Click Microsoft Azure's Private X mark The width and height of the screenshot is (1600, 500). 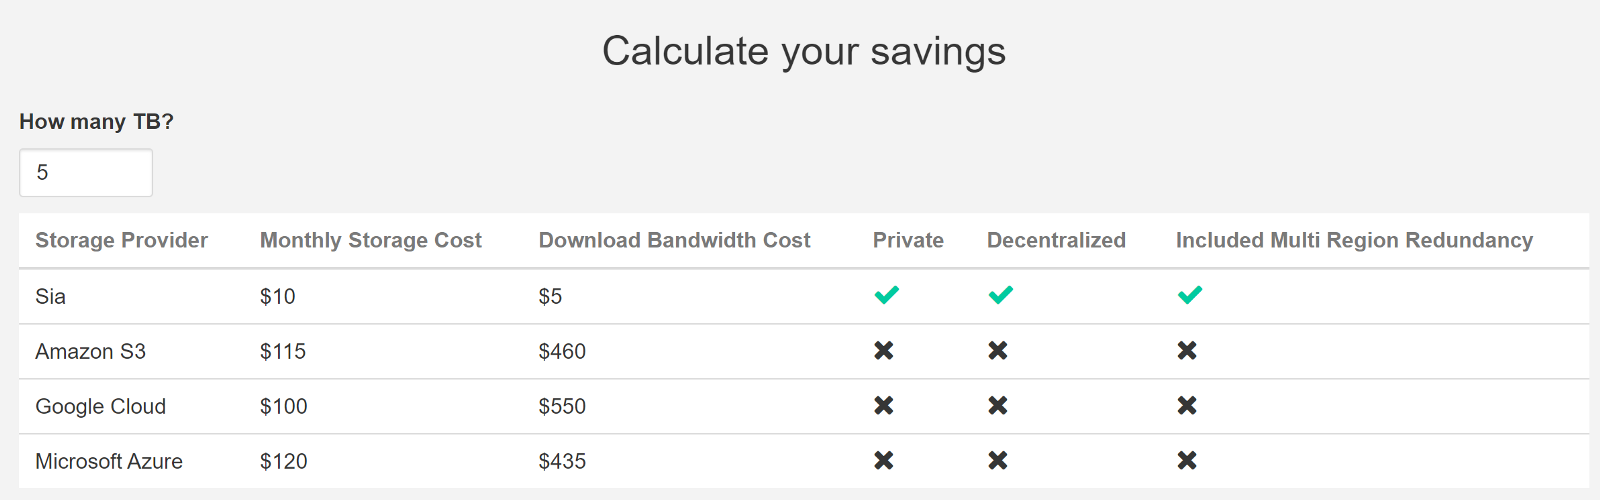coord(884,461)
